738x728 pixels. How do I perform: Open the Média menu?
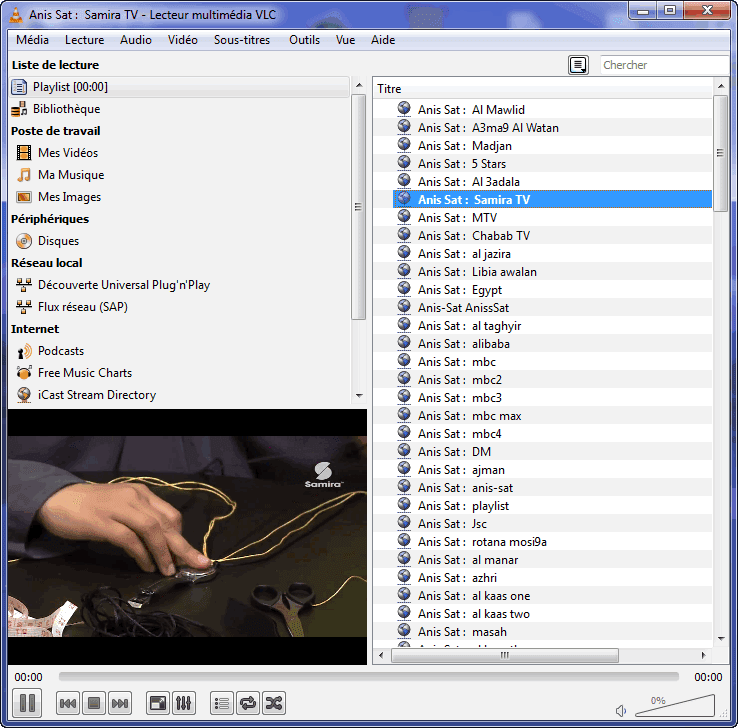click(32, 40)
